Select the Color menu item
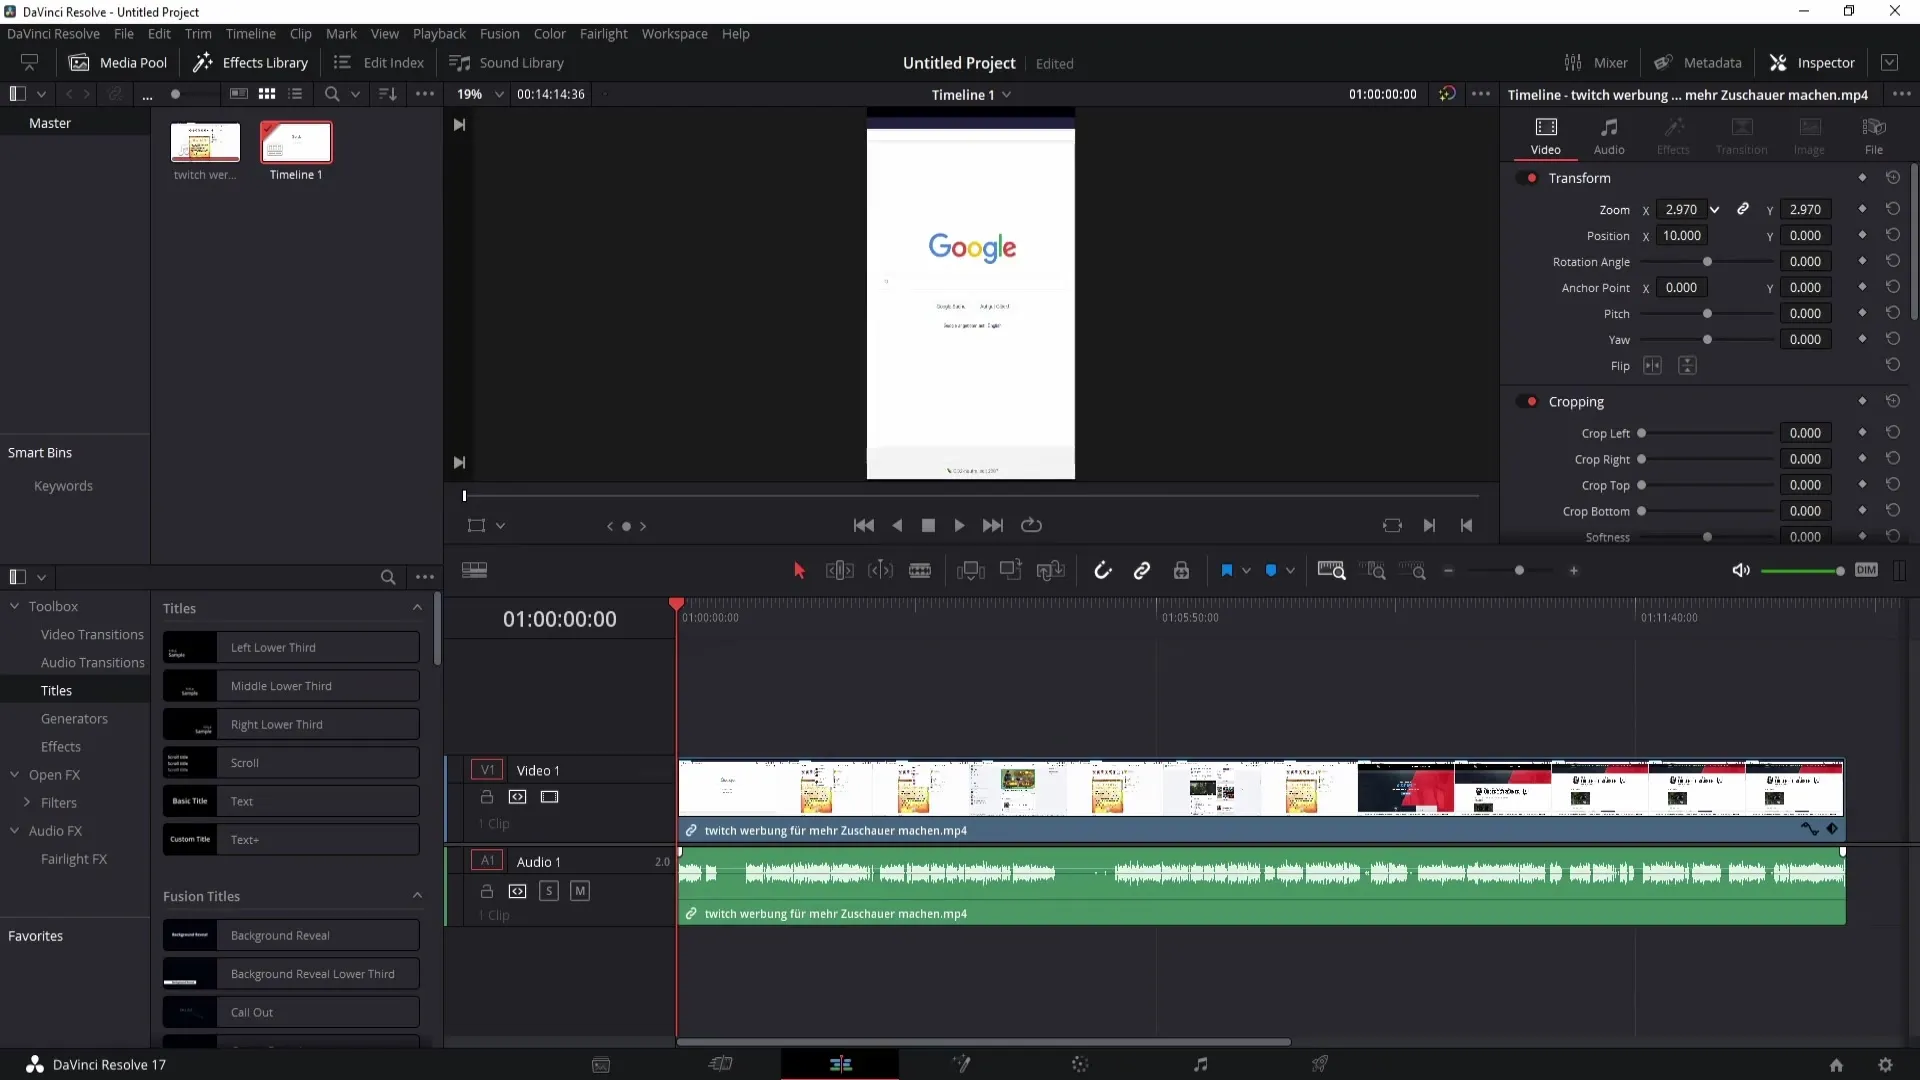 coord(550,33)
